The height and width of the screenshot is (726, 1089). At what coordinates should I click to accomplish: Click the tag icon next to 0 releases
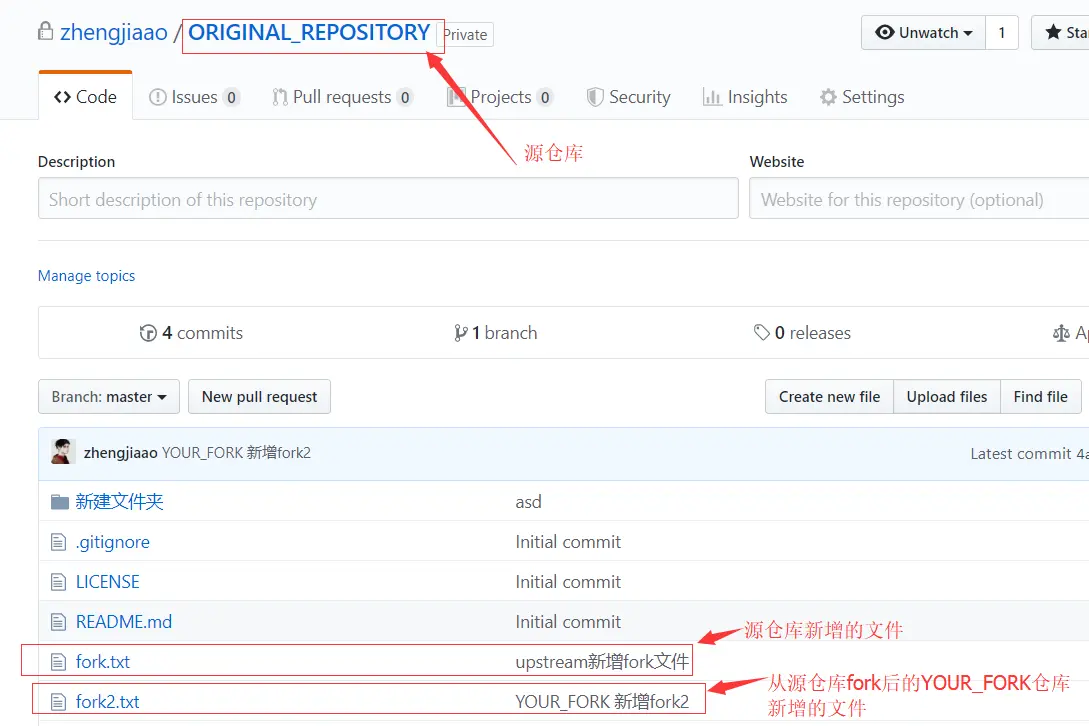click(762, 332)
